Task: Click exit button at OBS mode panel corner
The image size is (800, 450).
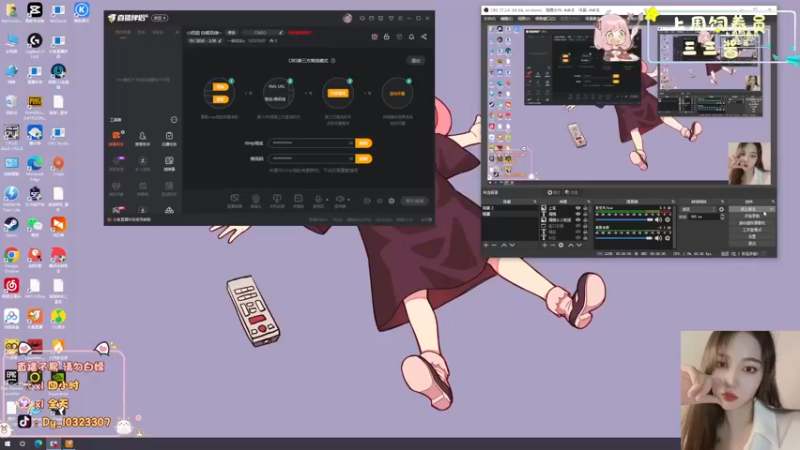Action: coord(416,61)
